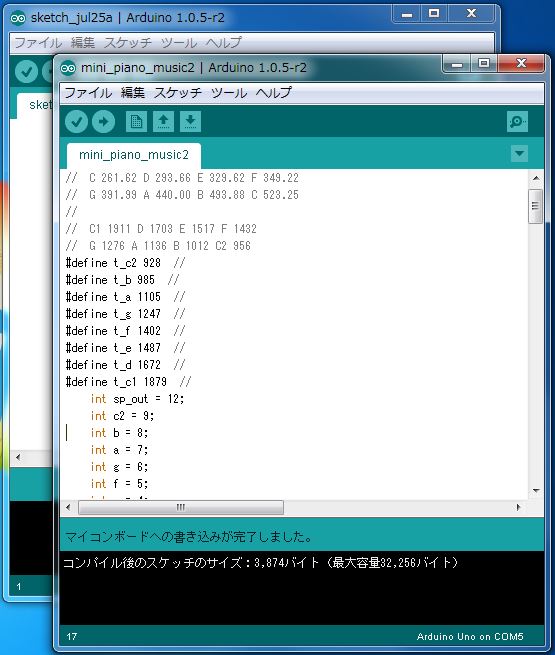555x655 pixels.
Task: Click the horizontal scrollbar thumb in code editor
Action: pos(181,507)
